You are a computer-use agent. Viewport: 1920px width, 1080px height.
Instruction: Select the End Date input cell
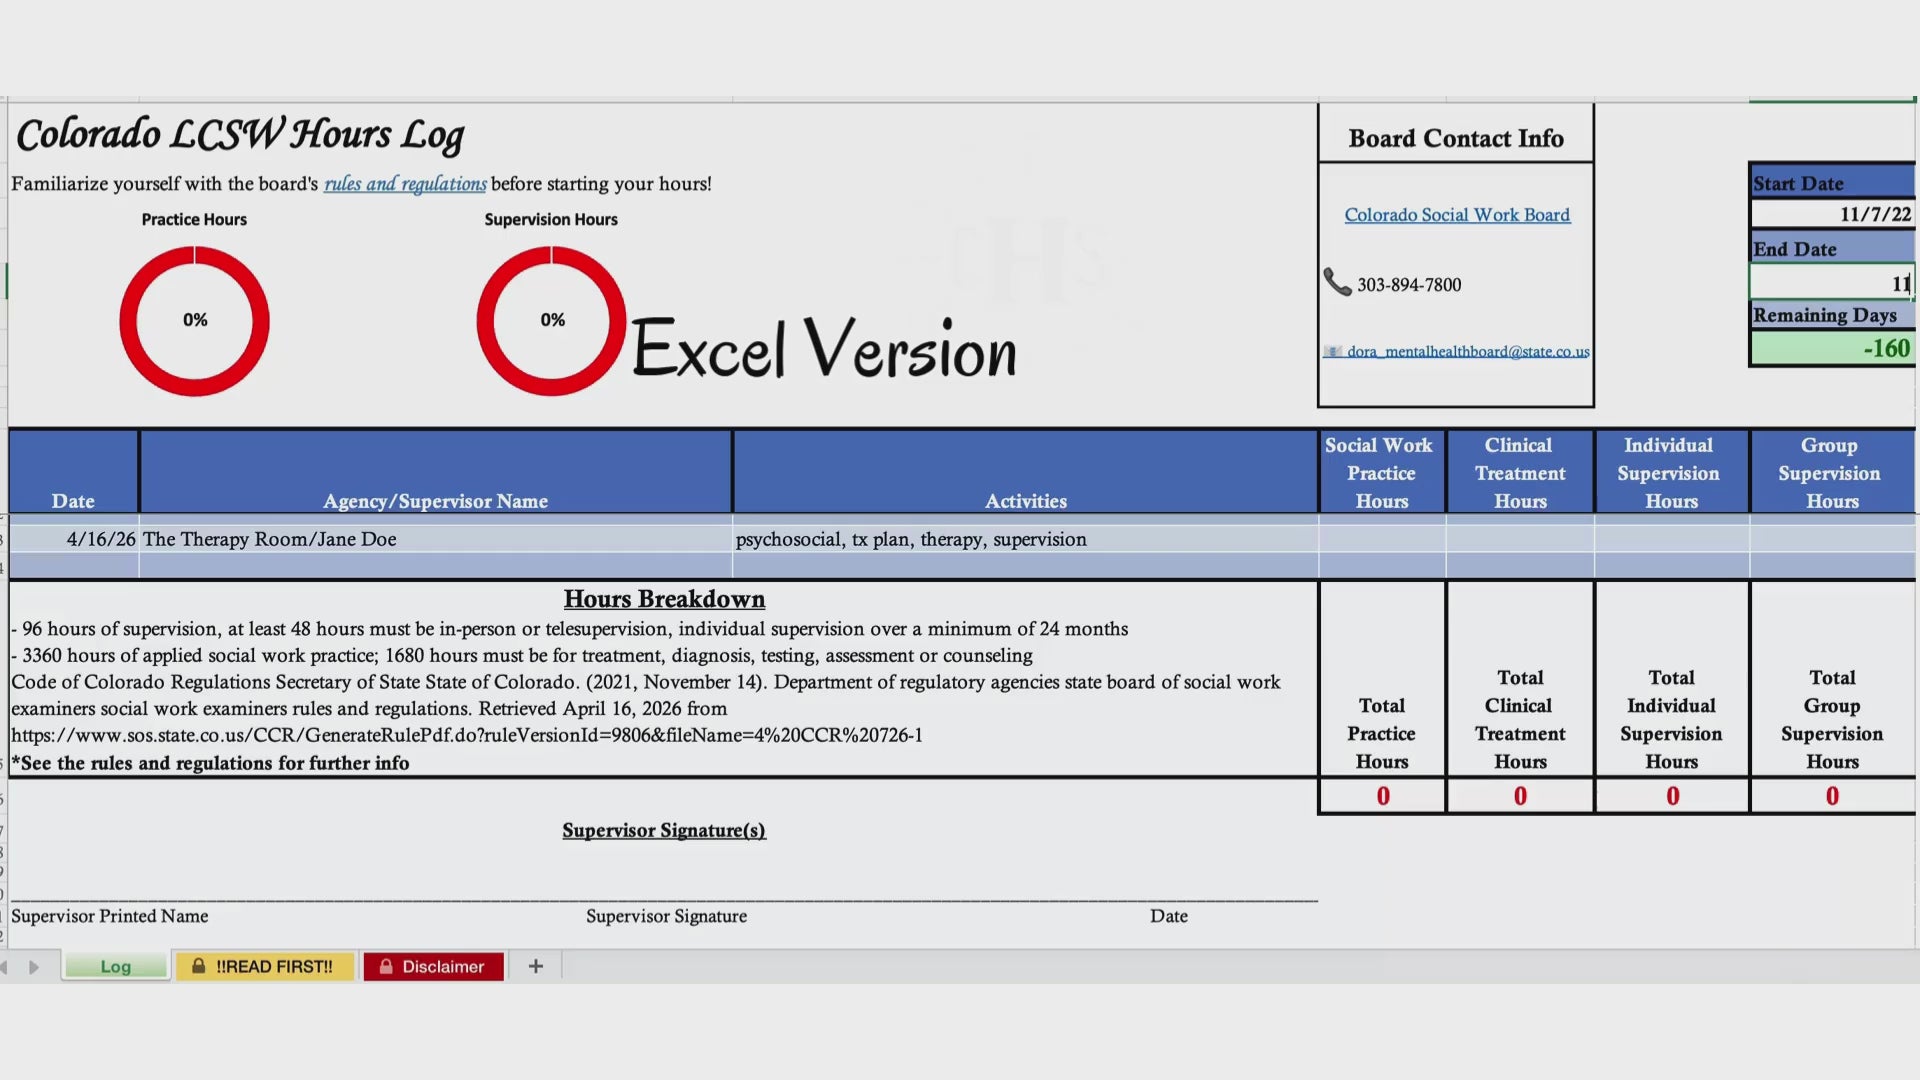coord(1830,284)
